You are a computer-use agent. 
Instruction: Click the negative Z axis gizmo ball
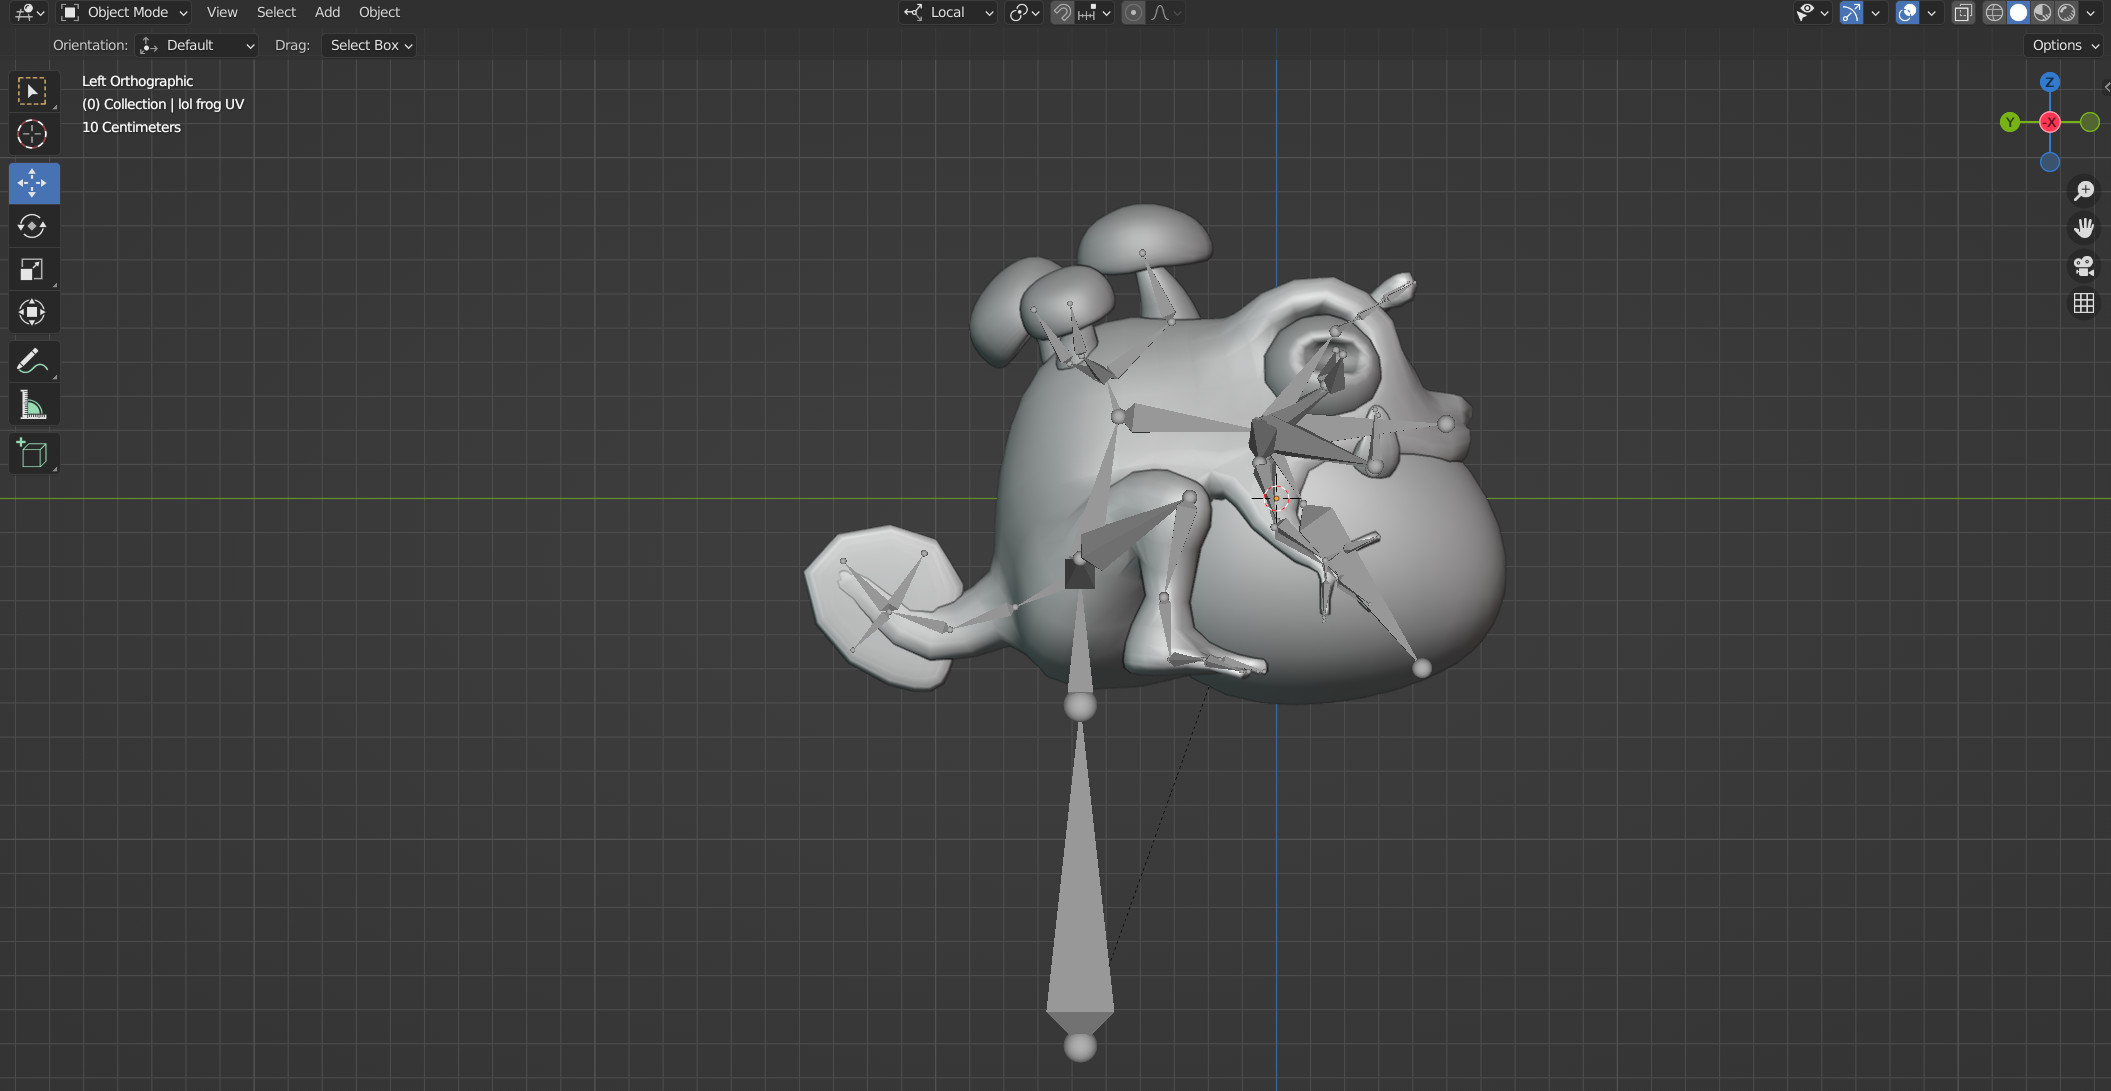click(x=2050, y=162)
